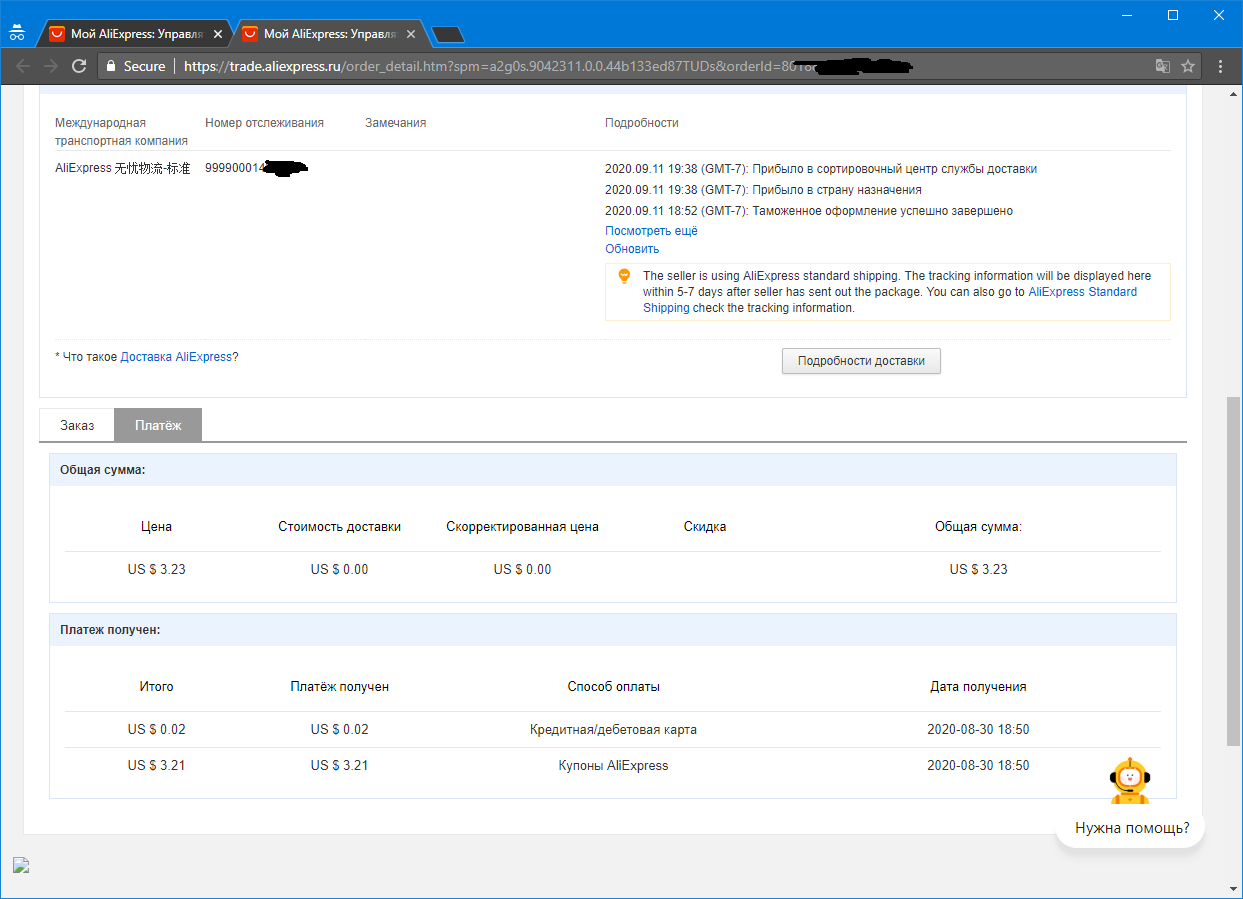The image size is (1243, 899).
Task: Click the scrollbar down arrow
Action: (1233, 889)
